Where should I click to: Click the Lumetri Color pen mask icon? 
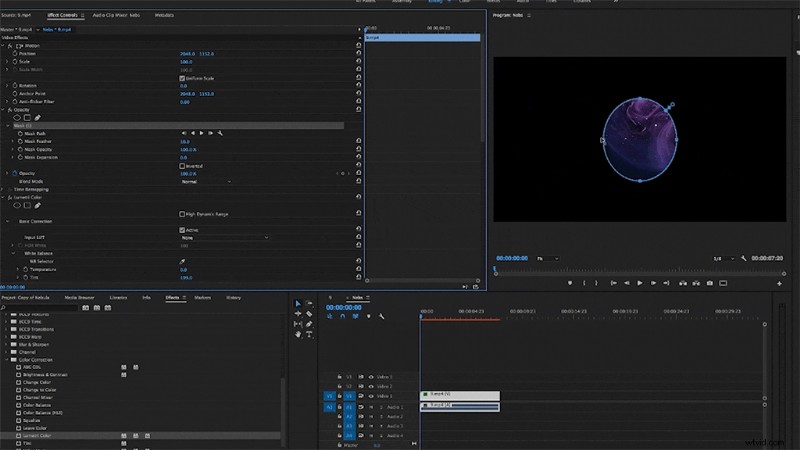click(x=37, y=205)
